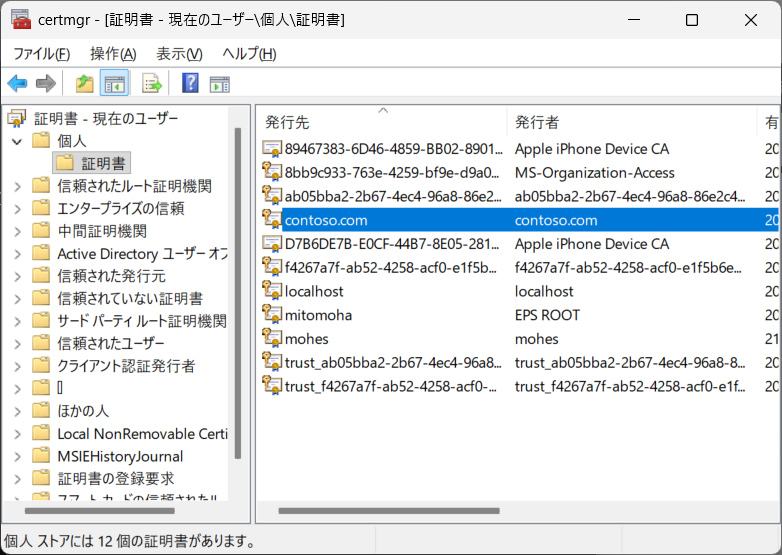Open the 操作(A) menu
This screenshot has height=555, width=782.
(113, 53)
